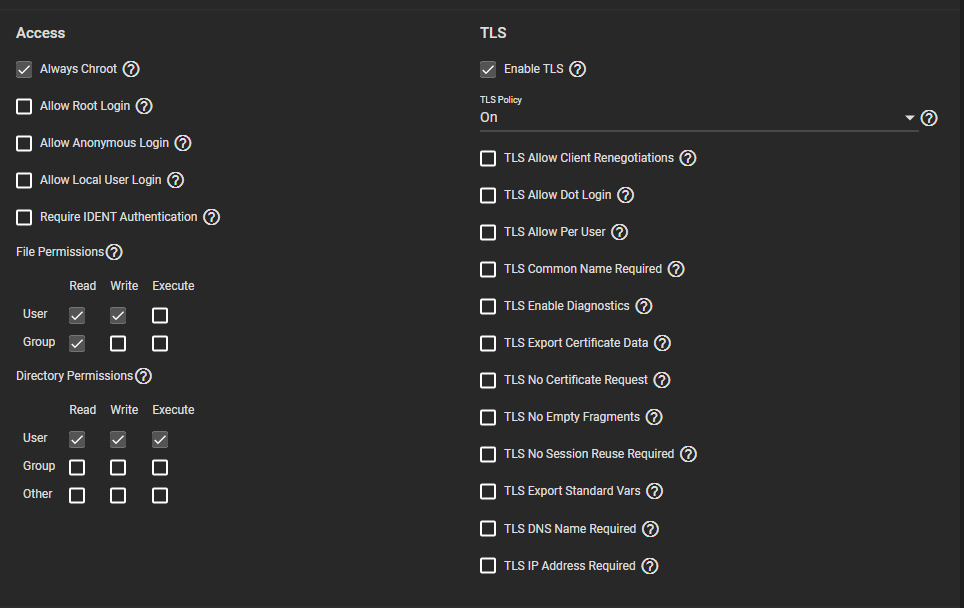The height and width of the screenshot is (608, 964).
Task: Open help tooltip for Allow Root Login
Action: click(144, 106)
